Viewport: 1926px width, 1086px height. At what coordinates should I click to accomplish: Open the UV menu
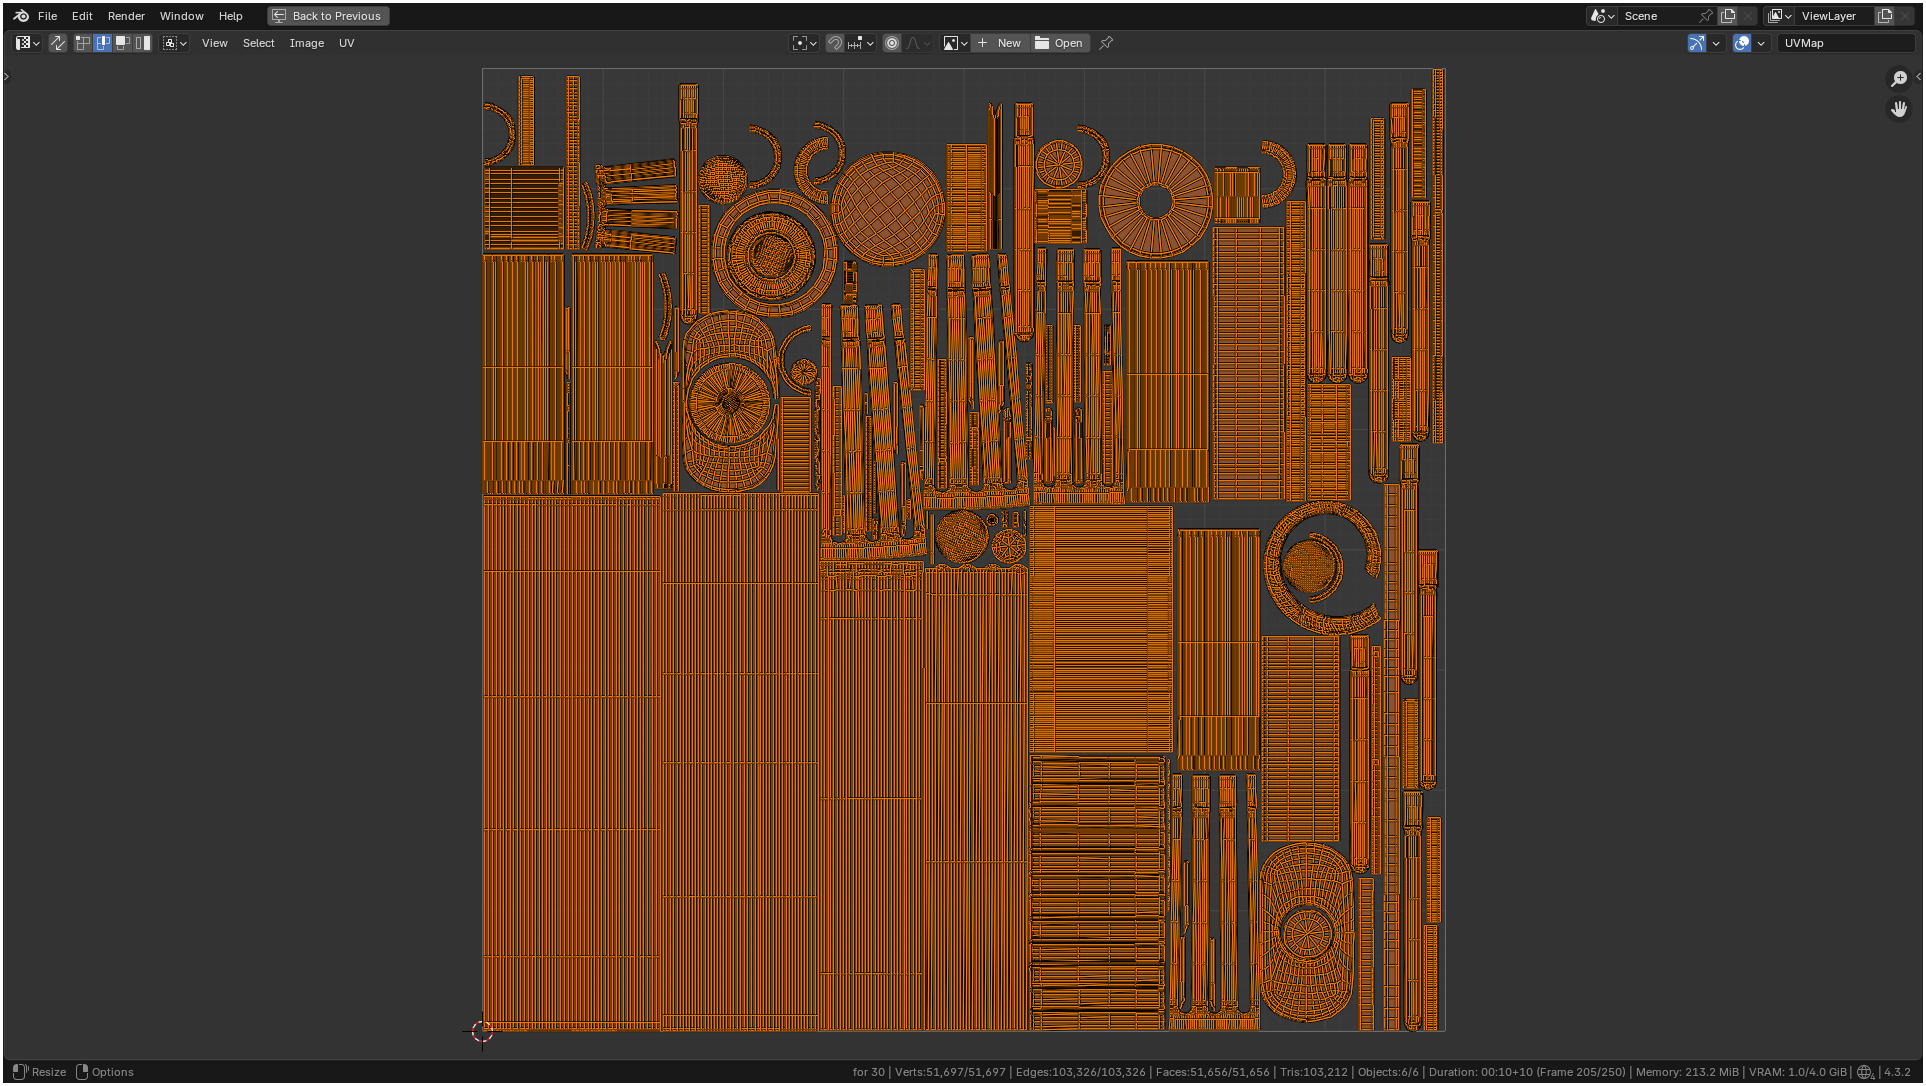click(346, 43)
